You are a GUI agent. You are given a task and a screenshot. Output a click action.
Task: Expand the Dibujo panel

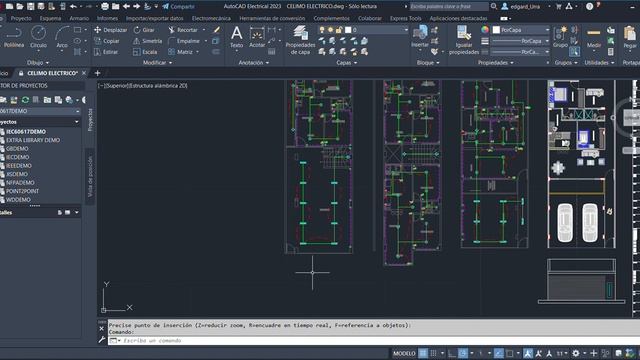tap(38, 63)
